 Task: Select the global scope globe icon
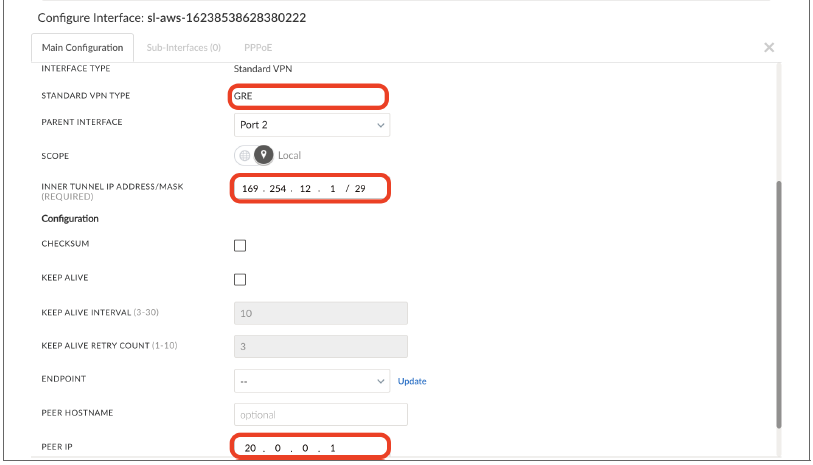(x=245, y=156)
